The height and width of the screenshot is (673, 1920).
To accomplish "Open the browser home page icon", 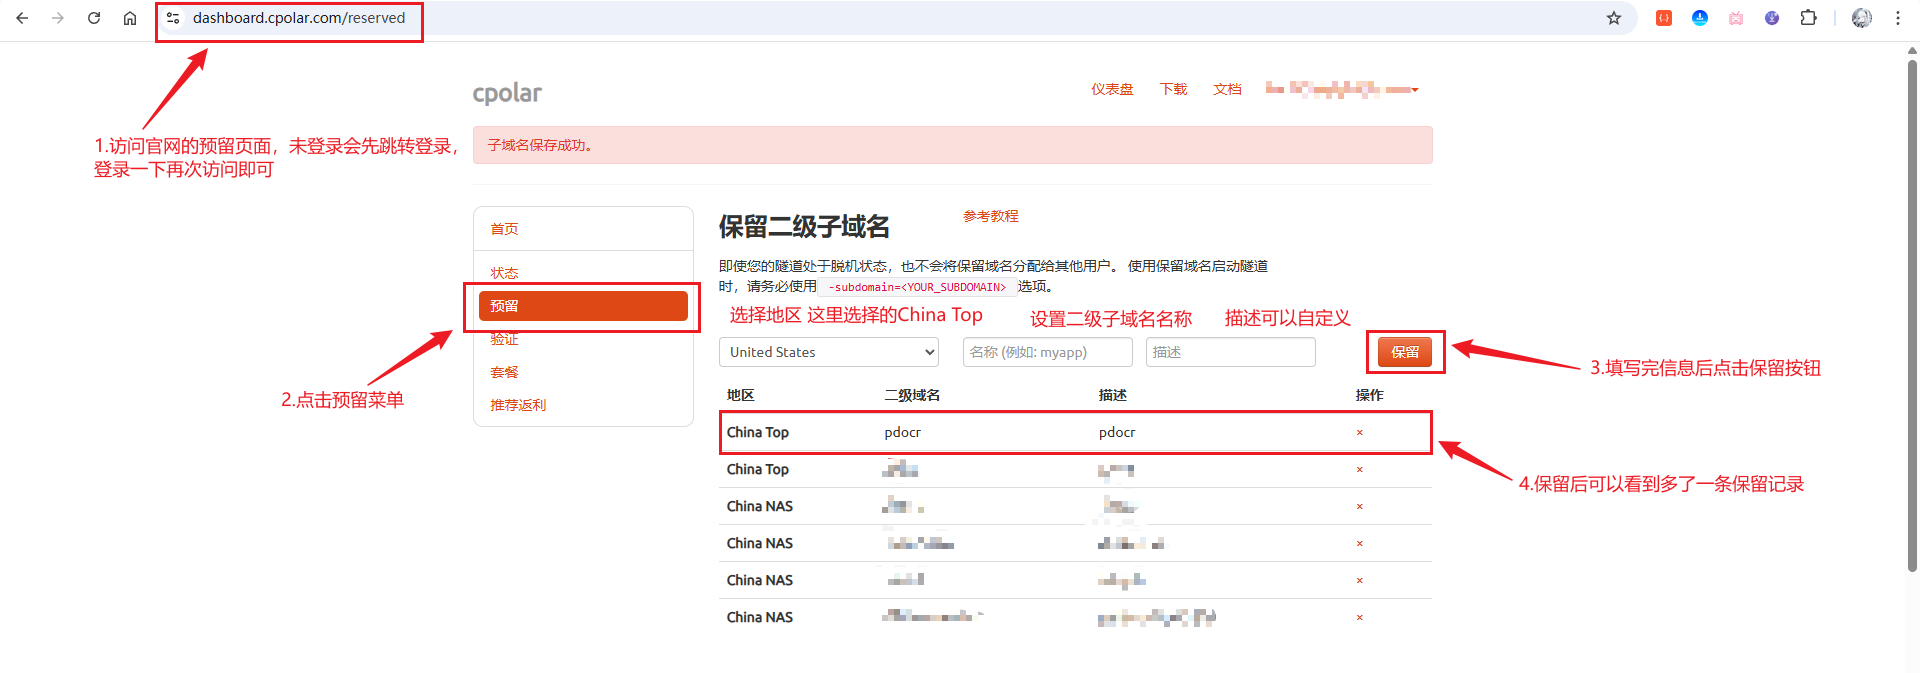I will pos(130,18).
